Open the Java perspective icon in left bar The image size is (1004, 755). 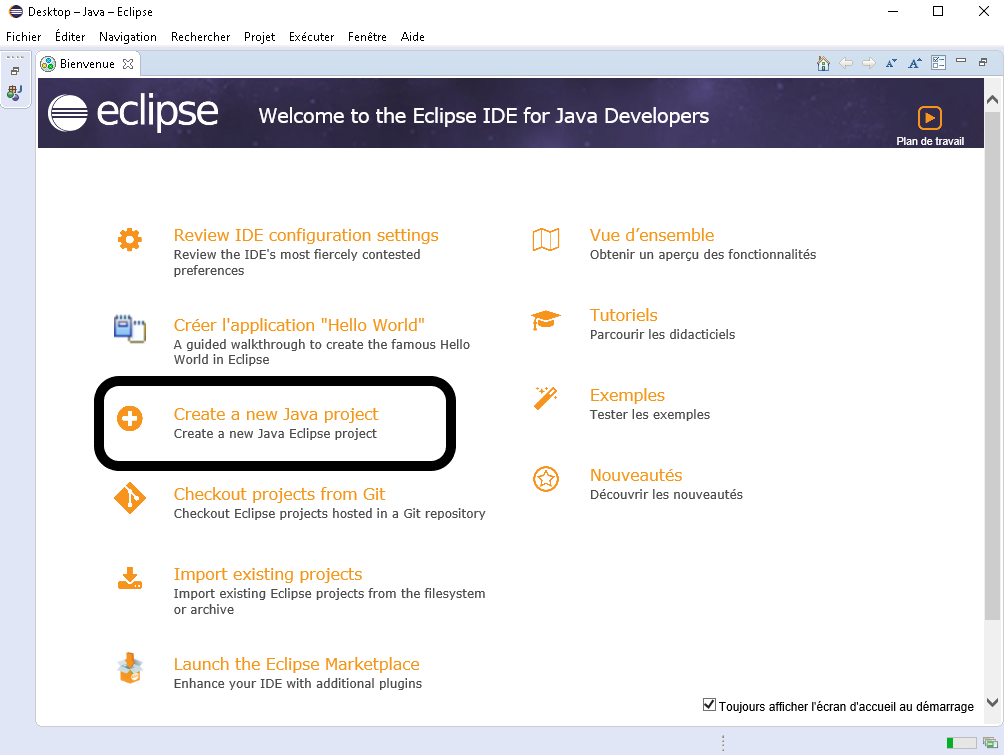point(14,92)
